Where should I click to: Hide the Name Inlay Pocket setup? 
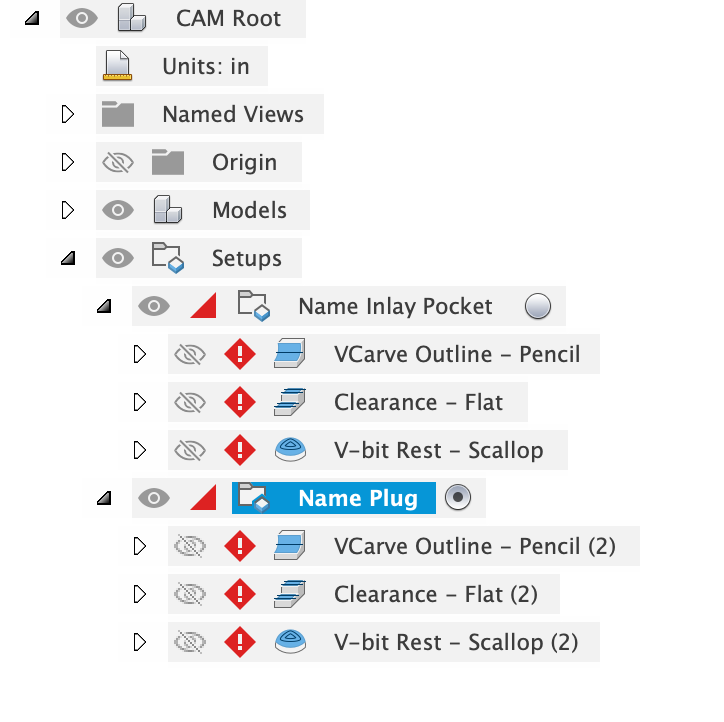[154, 307]
